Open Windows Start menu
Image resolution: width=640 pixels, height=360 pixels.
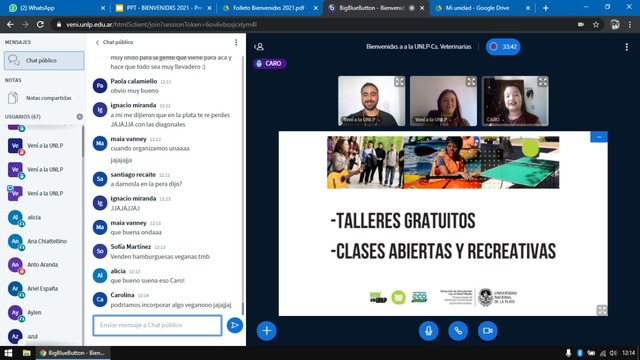tap(8, 353)
